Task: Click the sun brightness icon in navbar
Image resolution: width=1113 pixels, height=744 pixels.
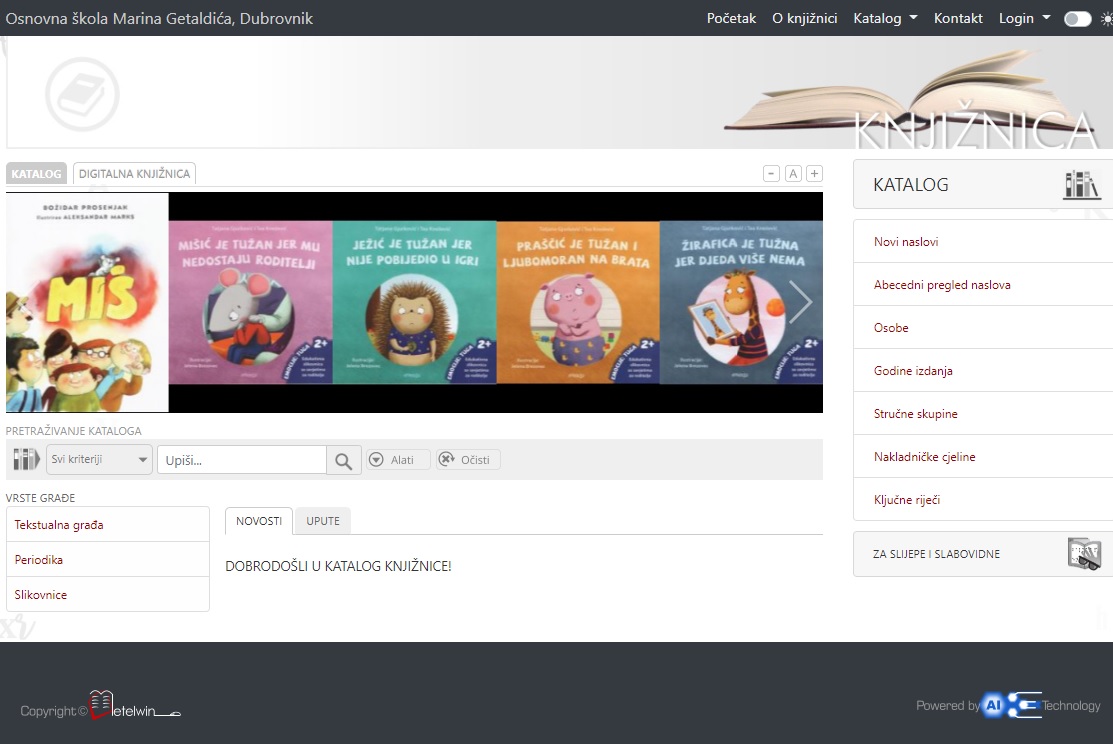Action: tap(1107, 18)
